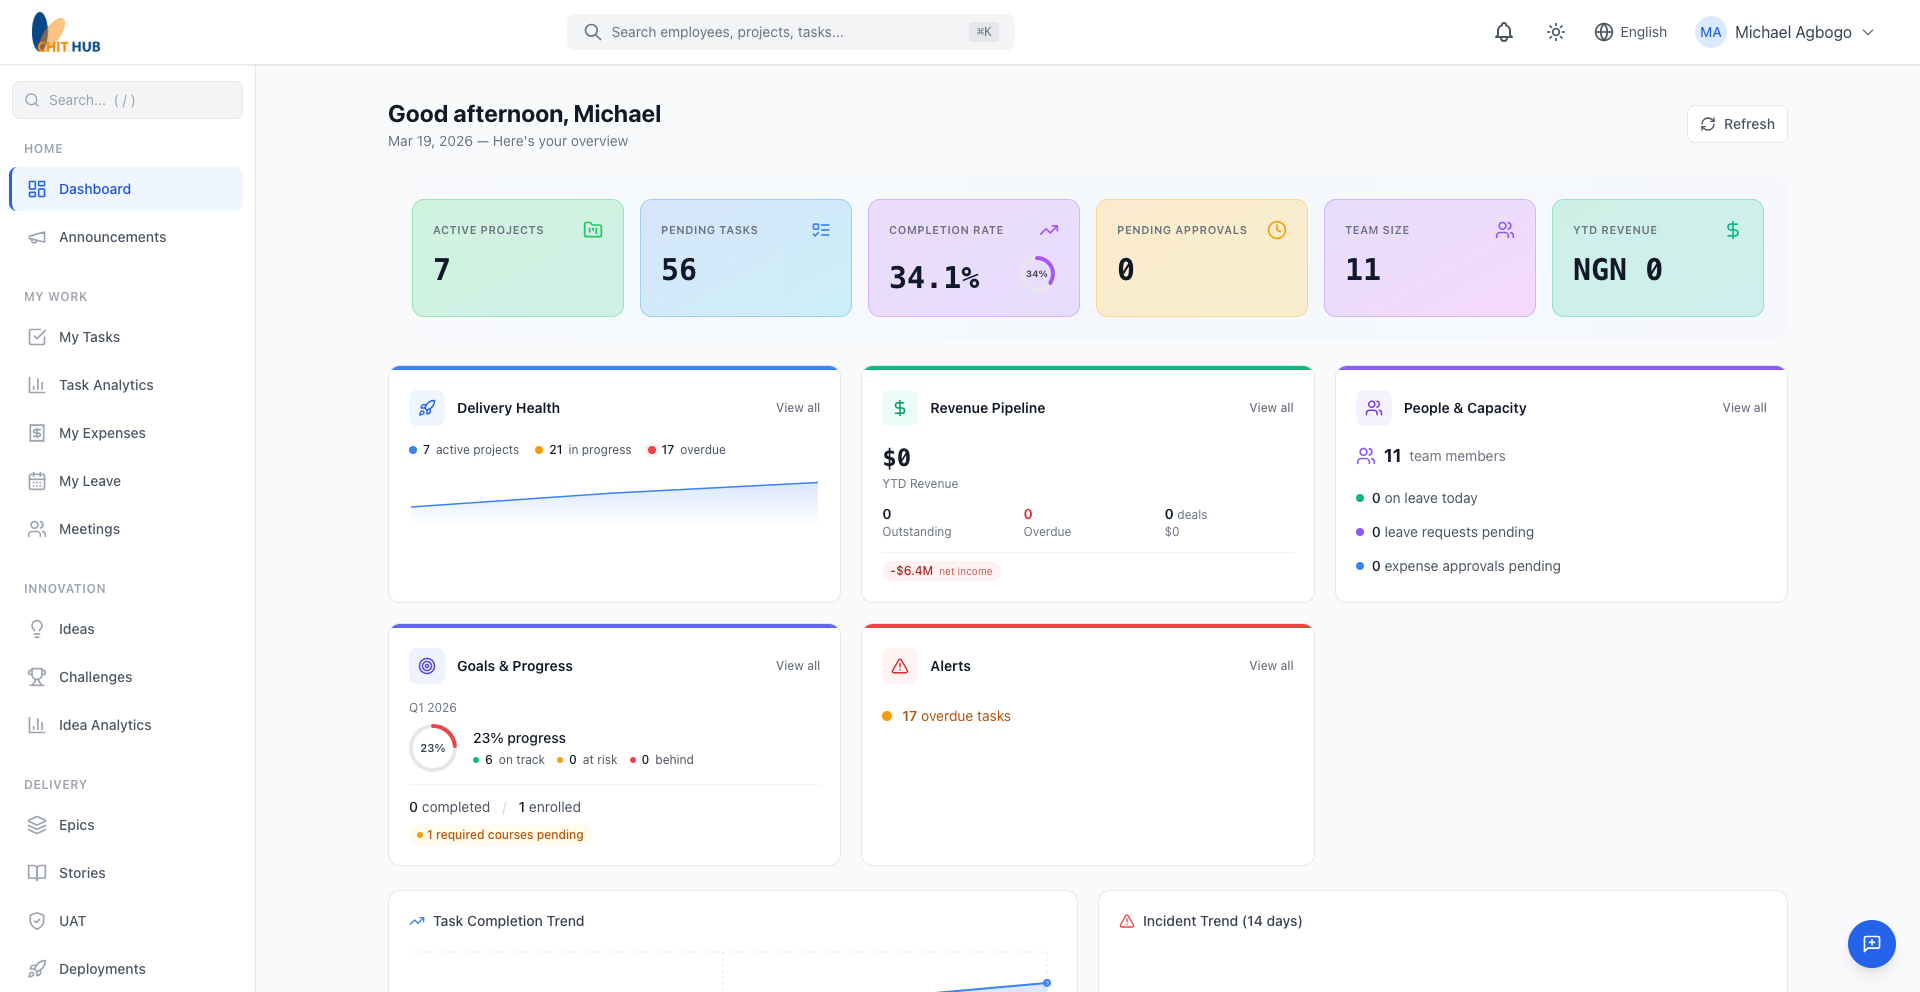
Task: Click the global search field at the top
Action: (790, 31)
